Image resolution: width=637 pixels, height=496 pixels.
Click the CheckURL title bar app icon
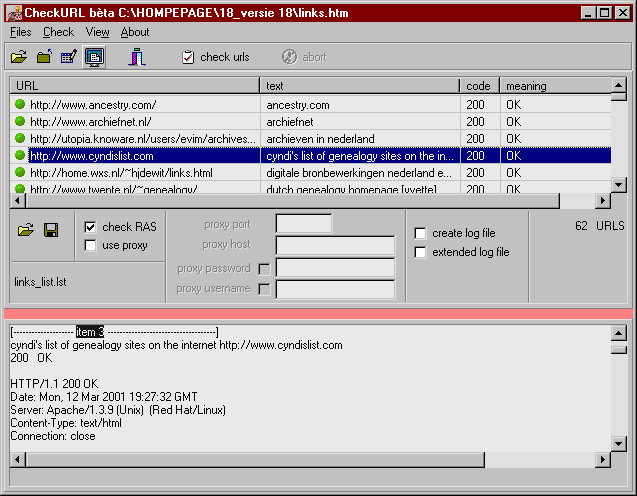[x=14, y=13]
